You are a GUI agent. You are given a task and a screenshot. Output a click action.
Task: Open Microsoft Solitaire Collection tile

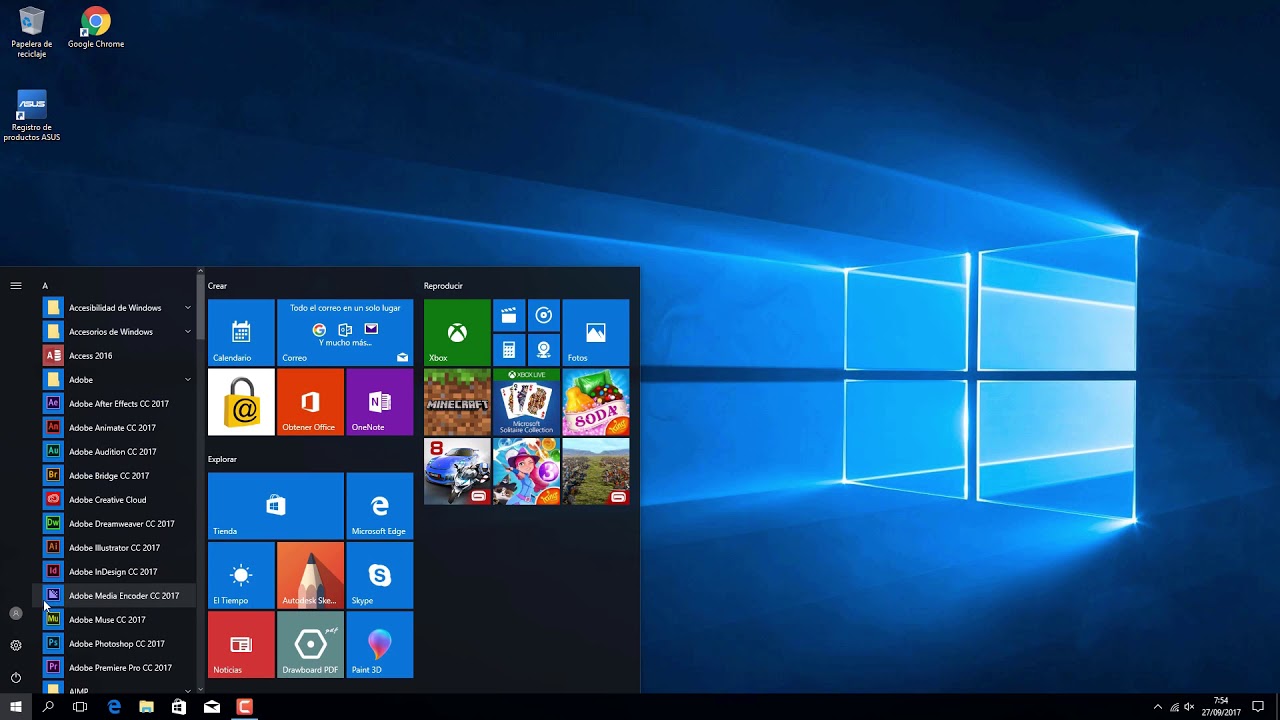[x=526, y=402]
